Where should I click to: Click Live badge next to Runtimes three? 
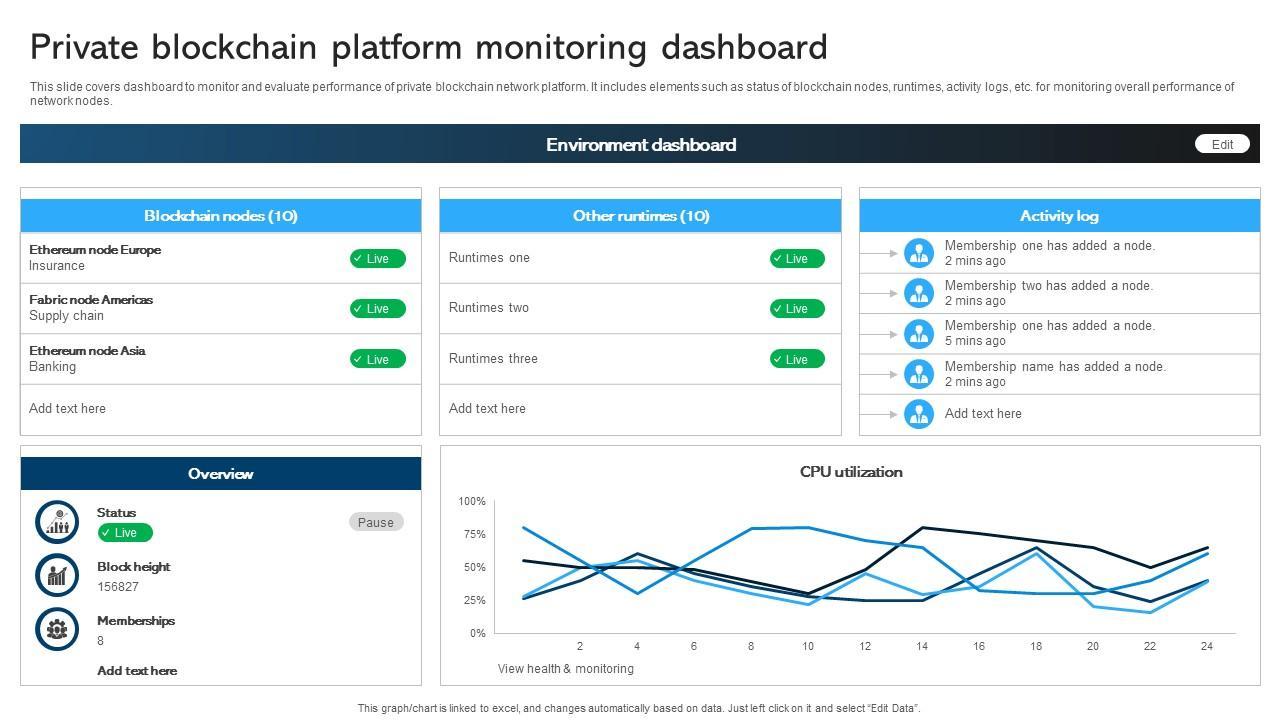click(797, 359)
